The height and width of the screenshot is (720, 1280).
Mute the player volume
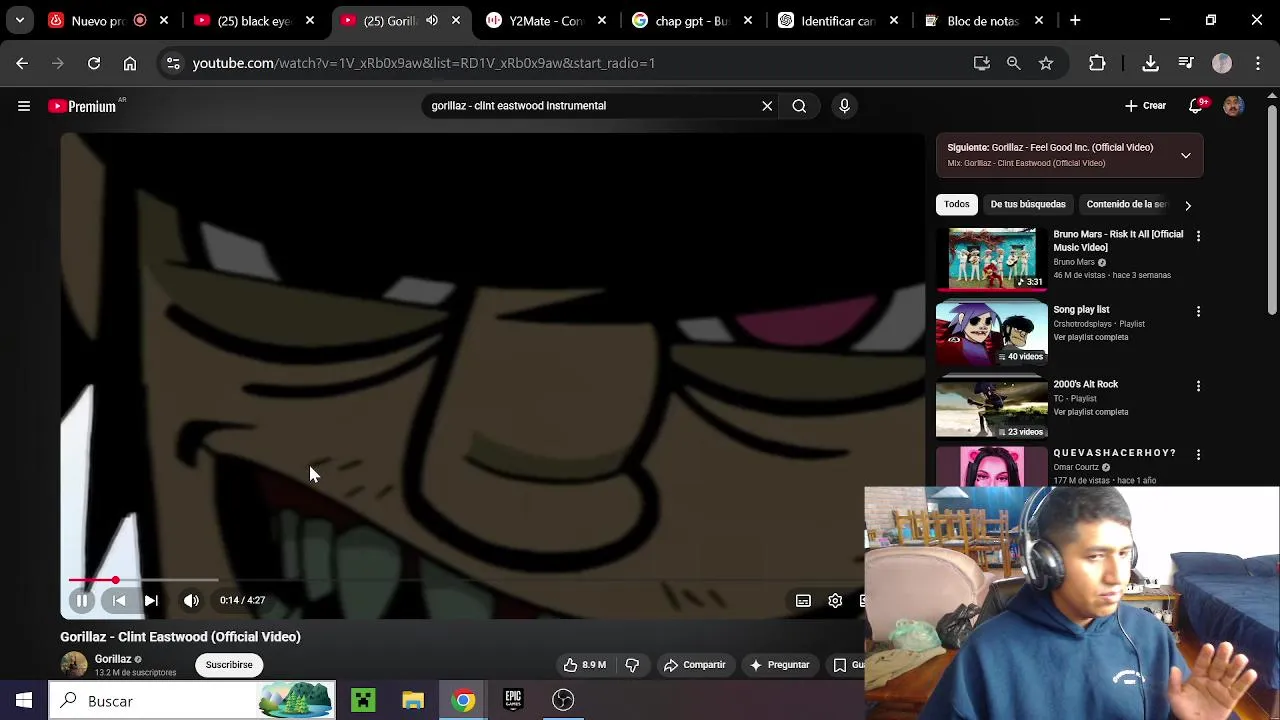191,600
